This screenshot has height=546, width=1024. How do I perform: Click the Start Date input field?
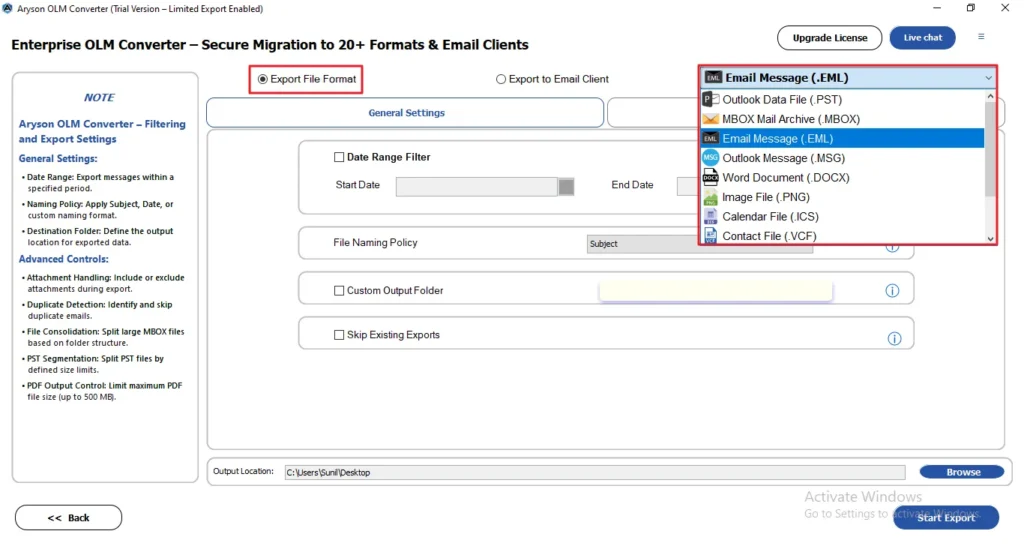tap(477, 187)
